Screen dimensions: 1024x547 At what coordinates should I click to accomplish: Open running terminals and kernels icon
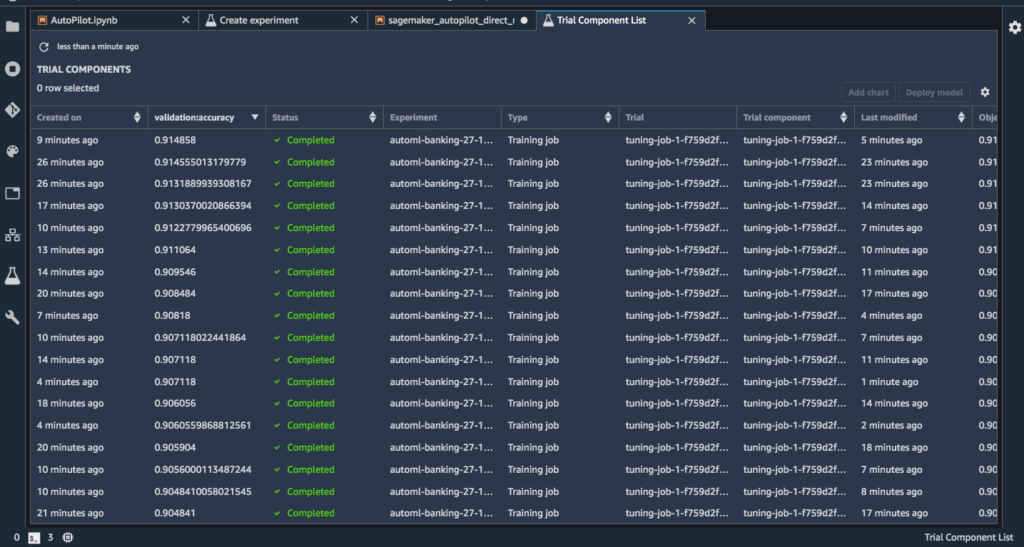pos(12,69)
